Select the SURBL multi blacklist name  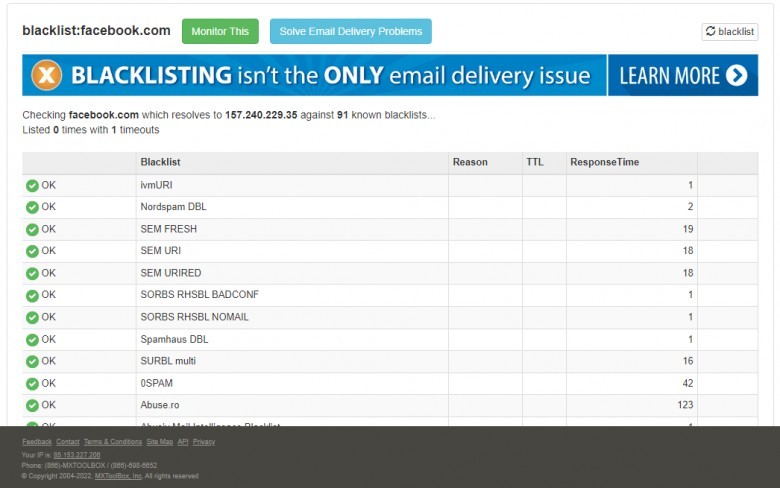pos(168,361)
